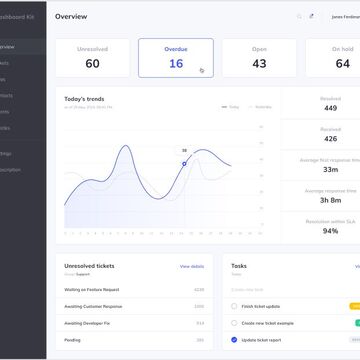The height and width of the screenshot is (360, 360).
Task: Click the Today's trends heading
Action: pyautogui.click(x=84, y=99)
